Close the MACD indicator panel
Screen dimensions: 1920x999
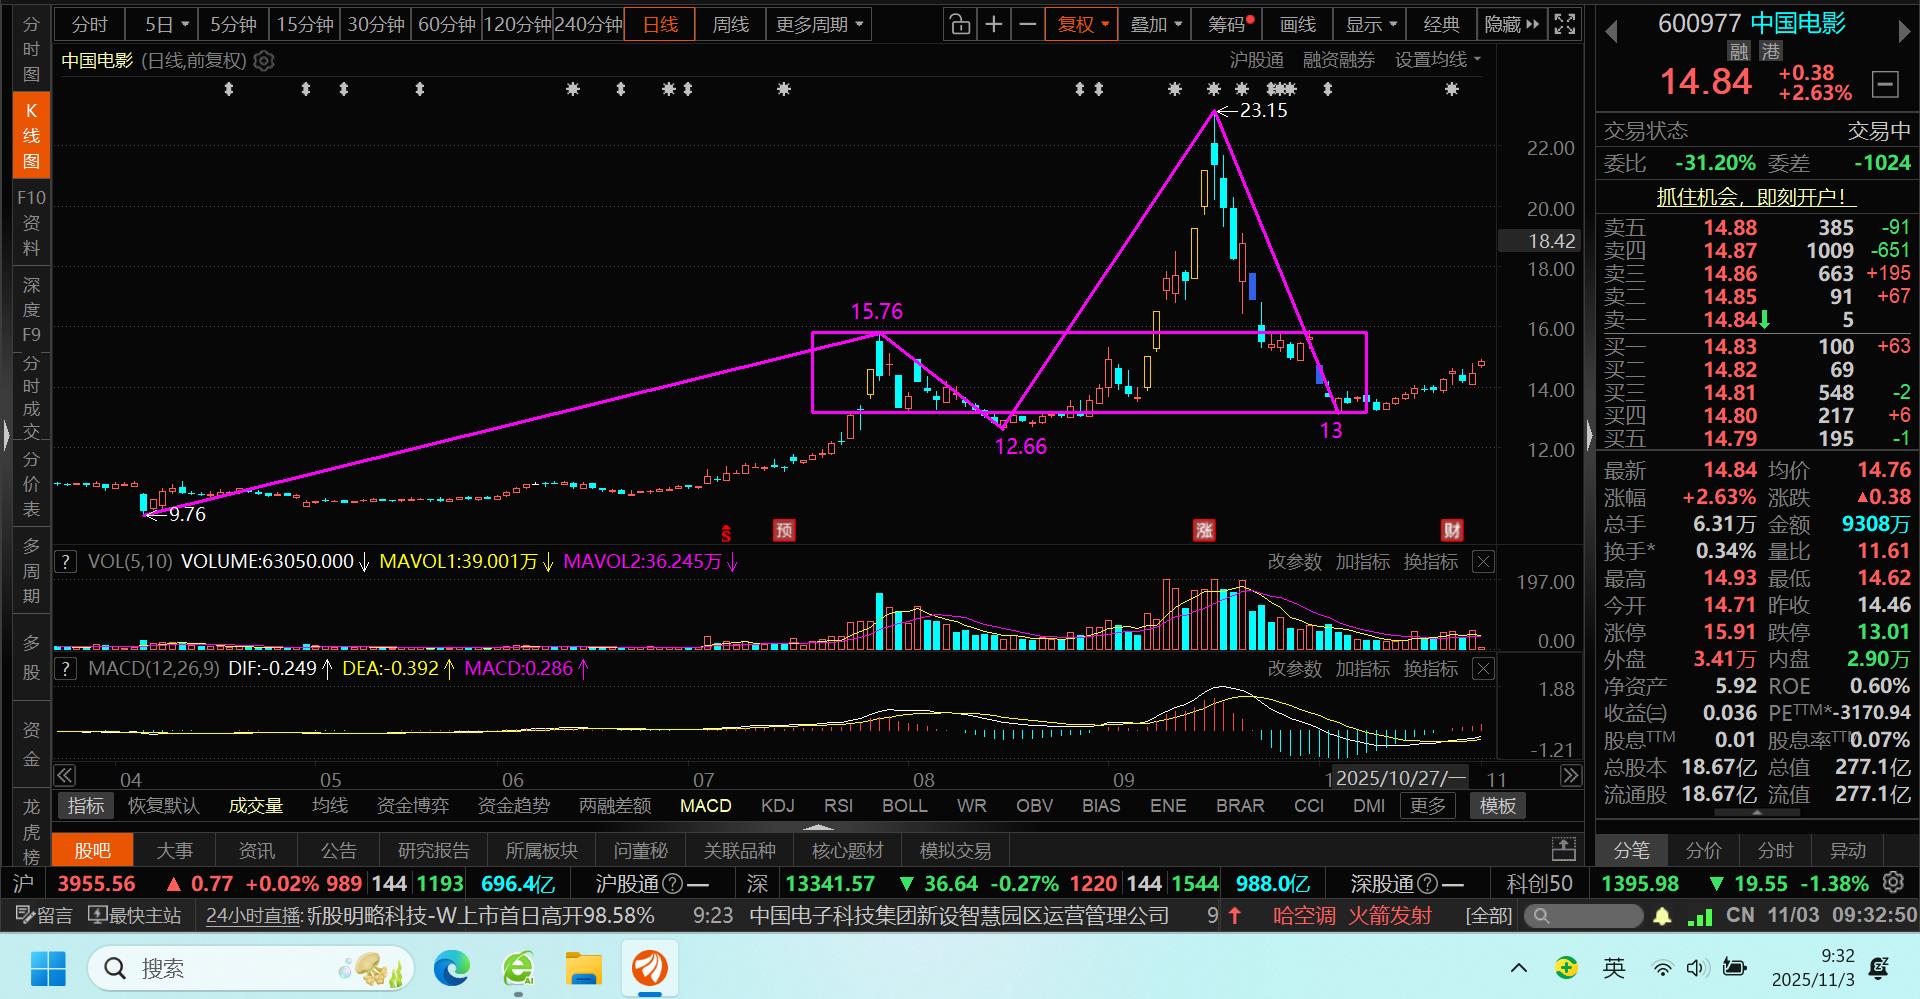pos(1484,669)
